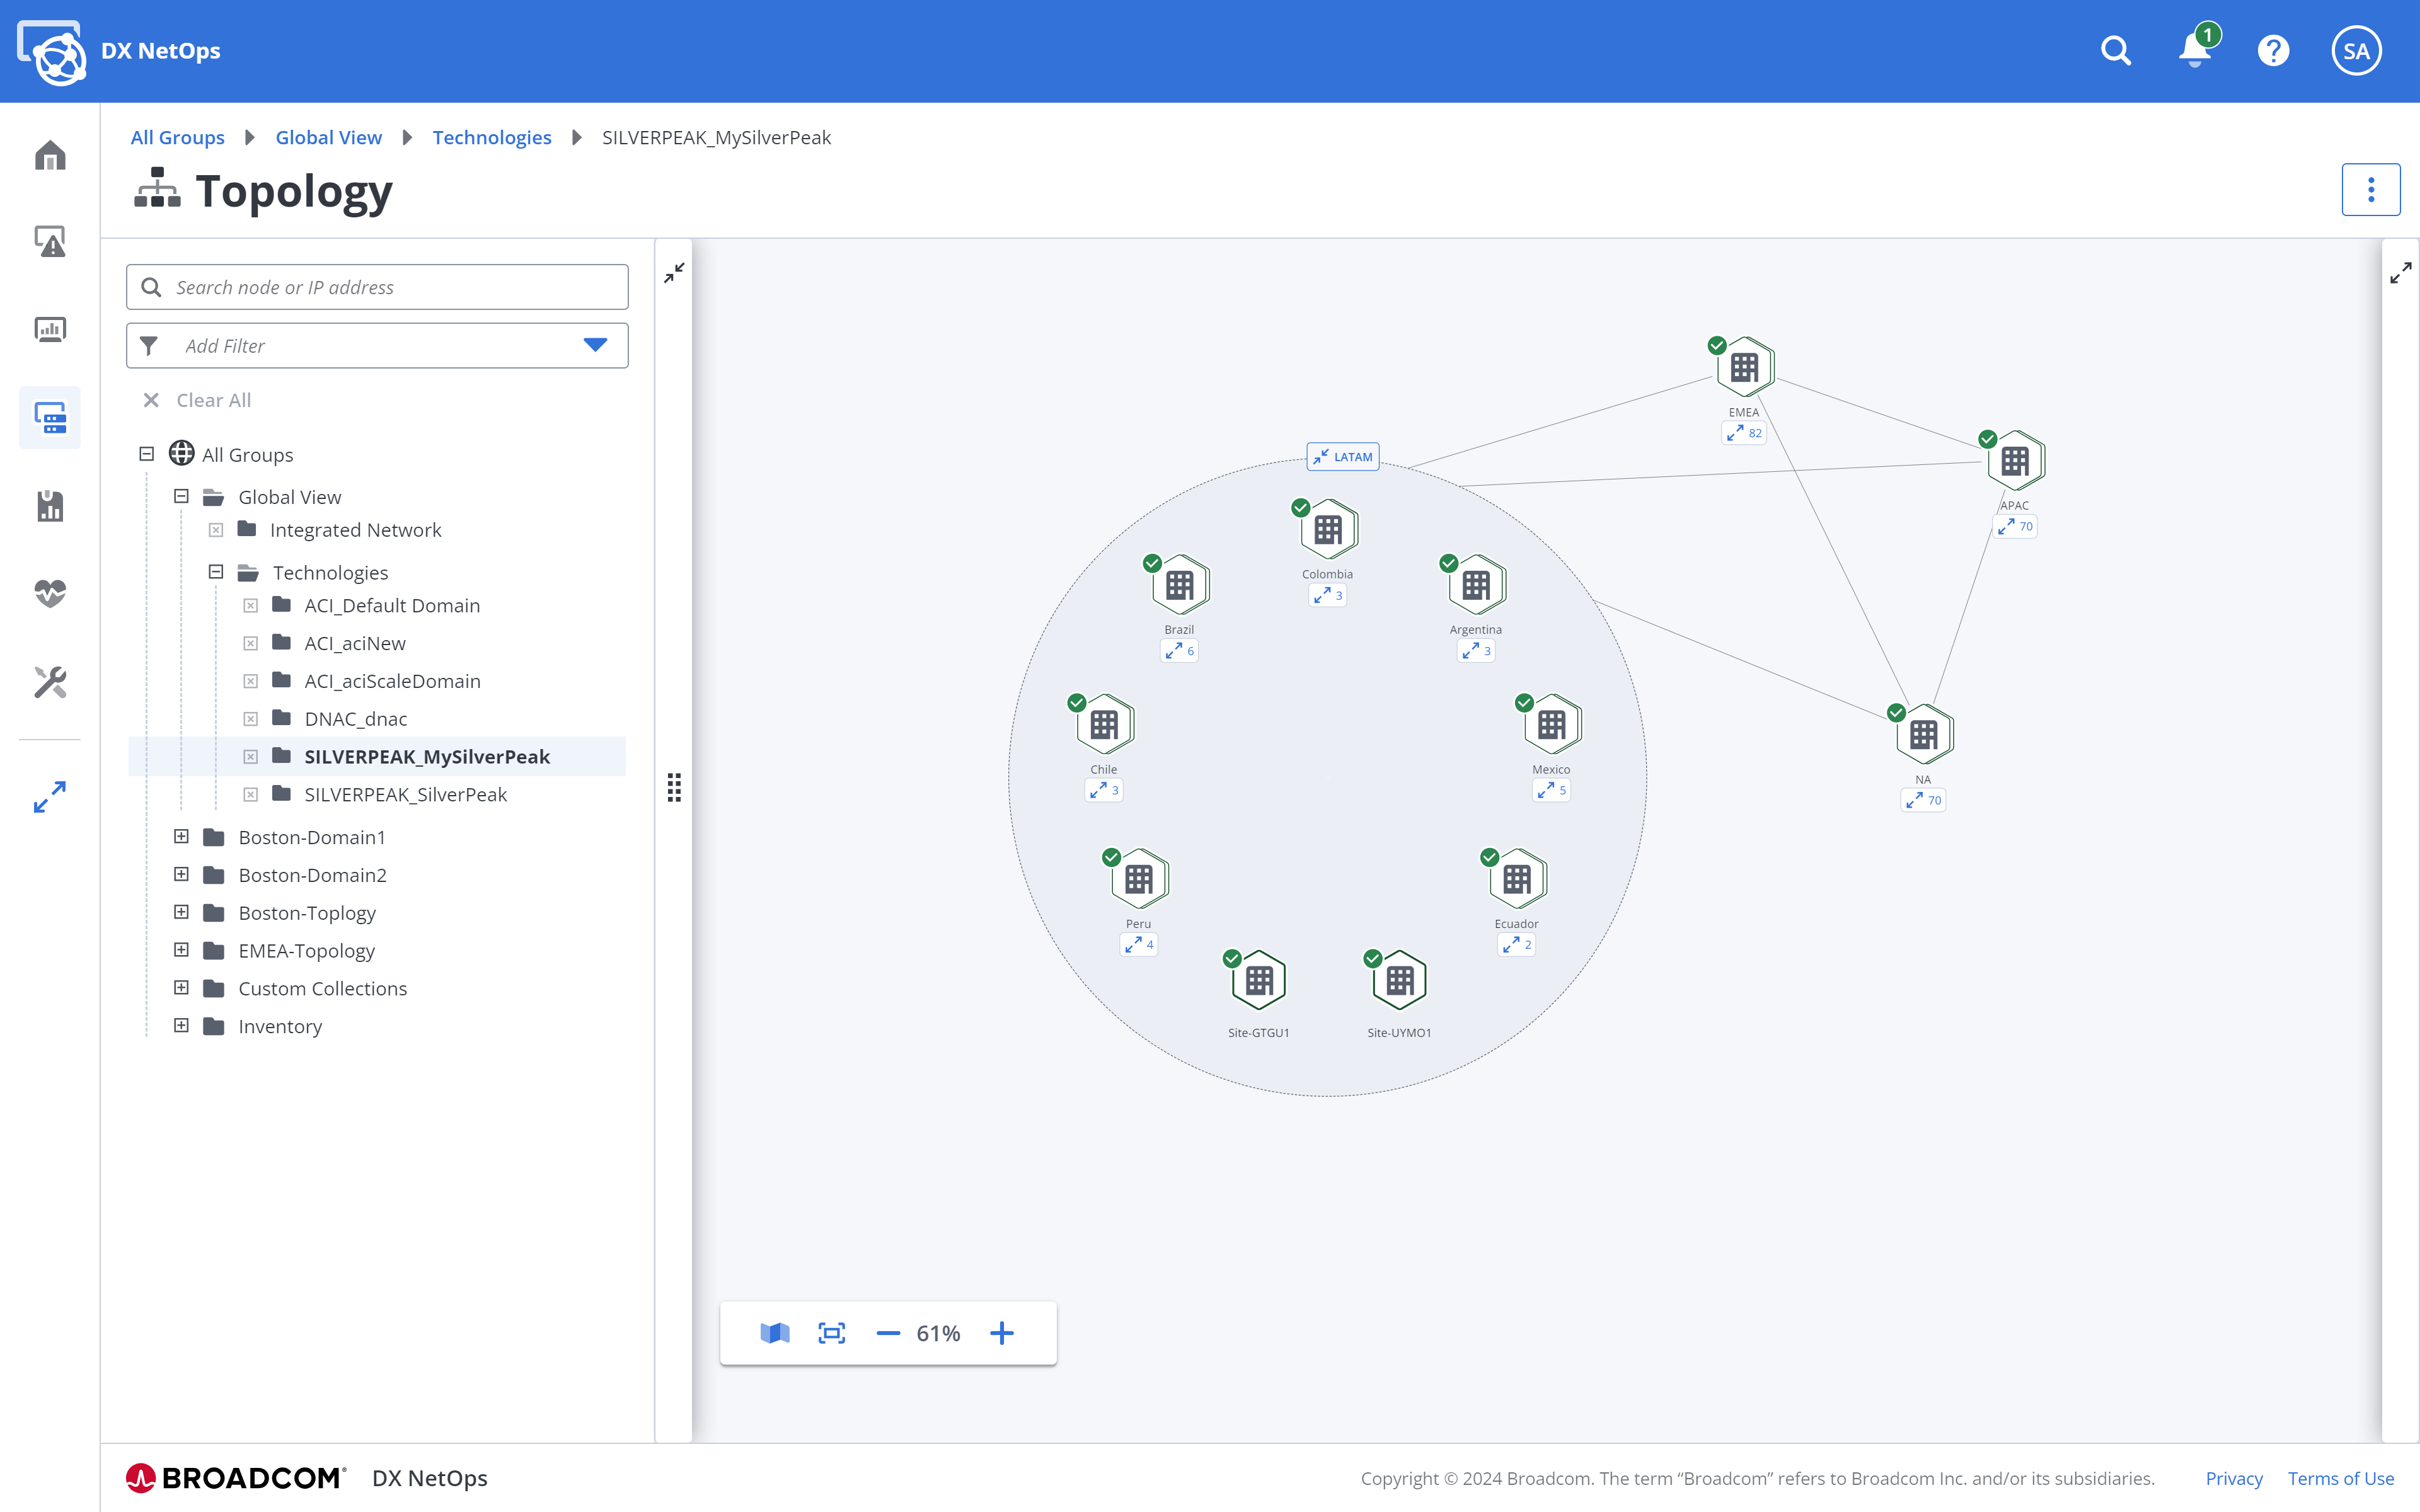Screen dimensions: 2420x1512
Task: Select the Argentina site node
Action: click(1475, 585)
